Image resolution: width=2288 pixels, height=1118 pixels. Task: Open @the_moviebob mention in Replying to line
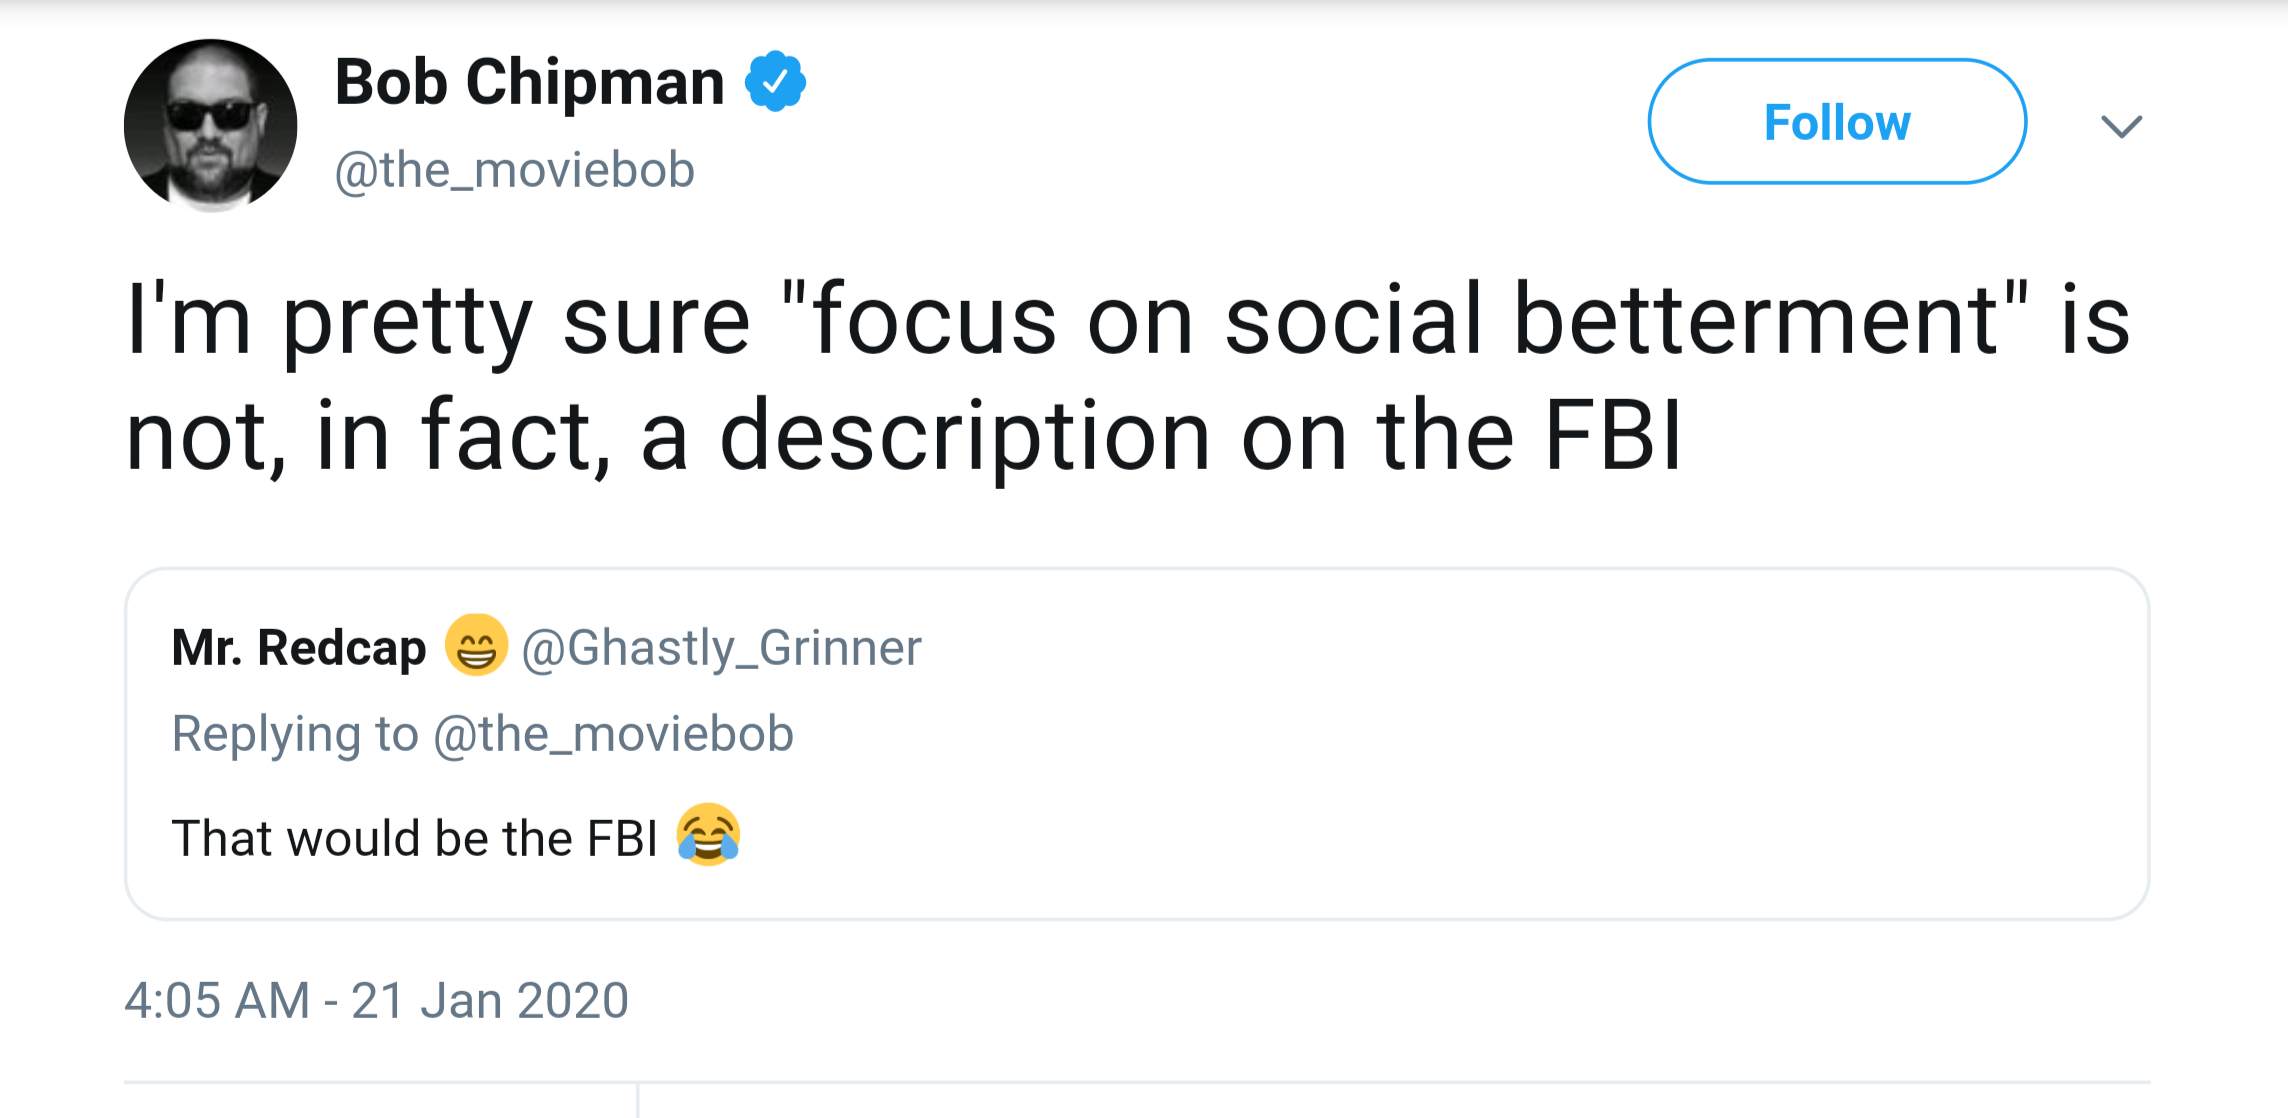[x=613, y=734]
